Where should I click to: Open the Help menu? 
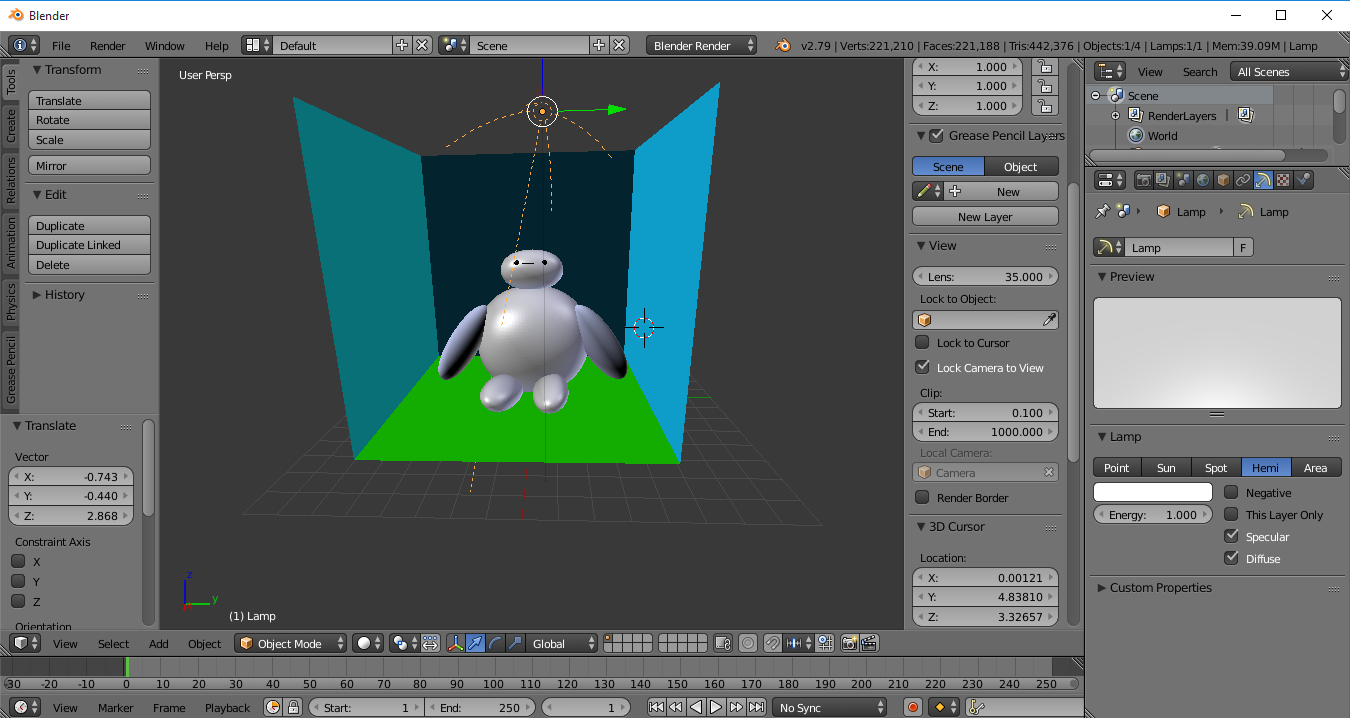click(x=216, y=45)
